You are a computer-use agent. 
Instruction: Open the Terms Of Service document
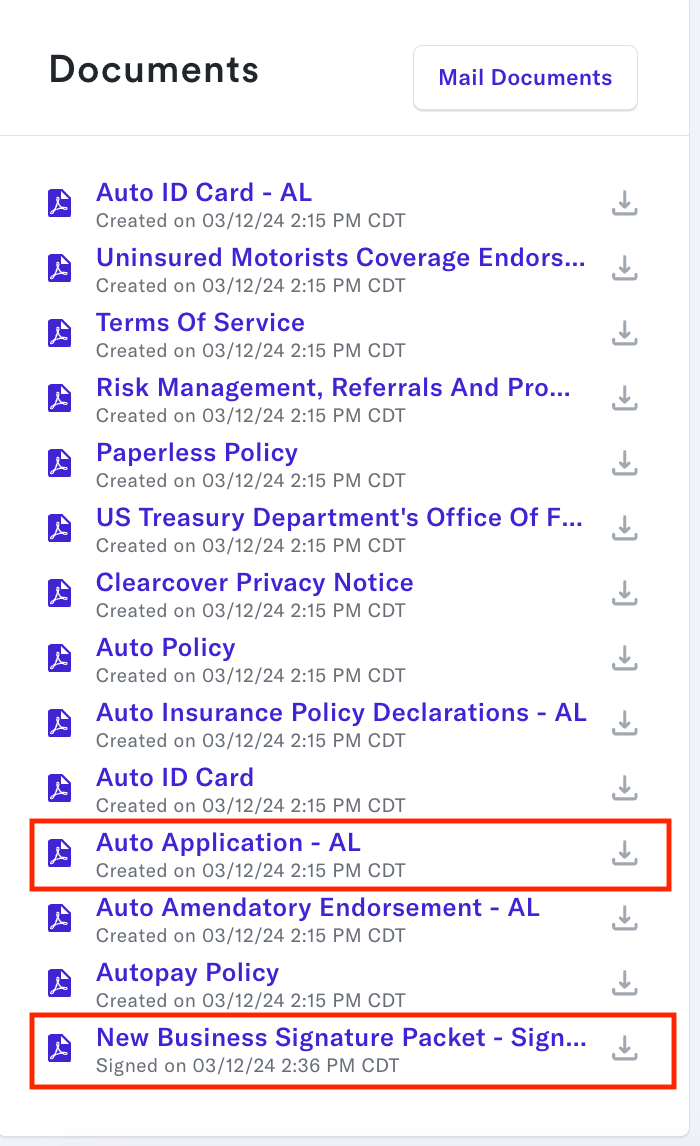click(x=200, y=322)
